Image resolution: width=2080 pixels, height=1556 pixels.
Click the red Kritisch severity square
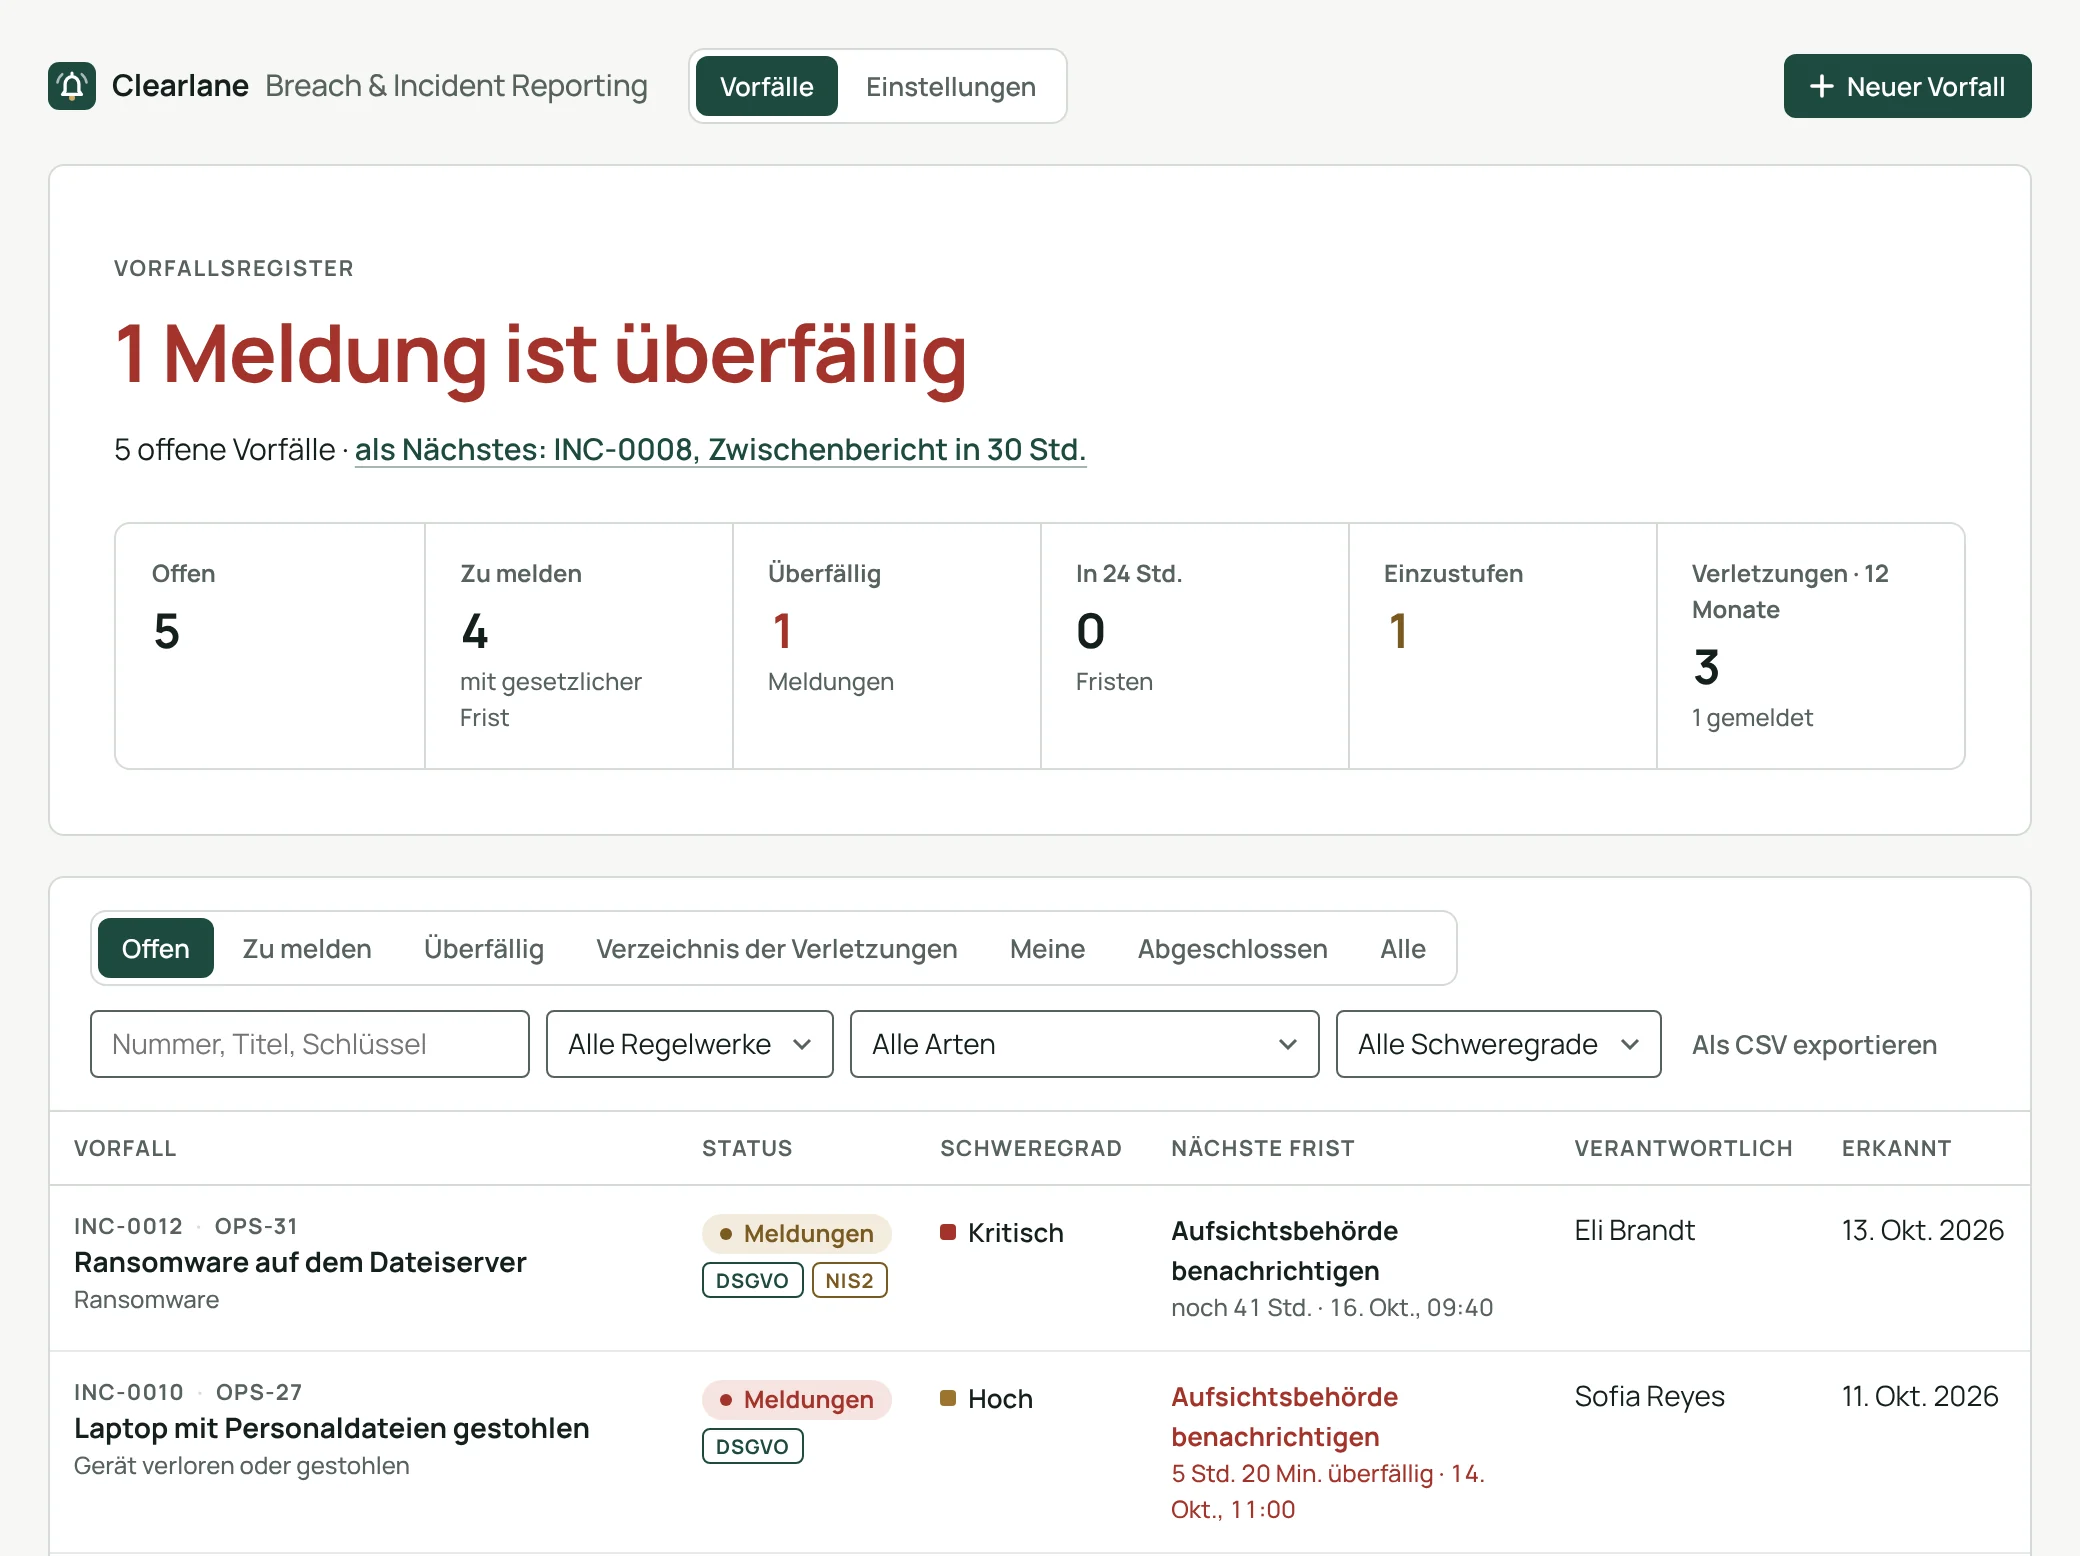click(x=948, y=1232)
